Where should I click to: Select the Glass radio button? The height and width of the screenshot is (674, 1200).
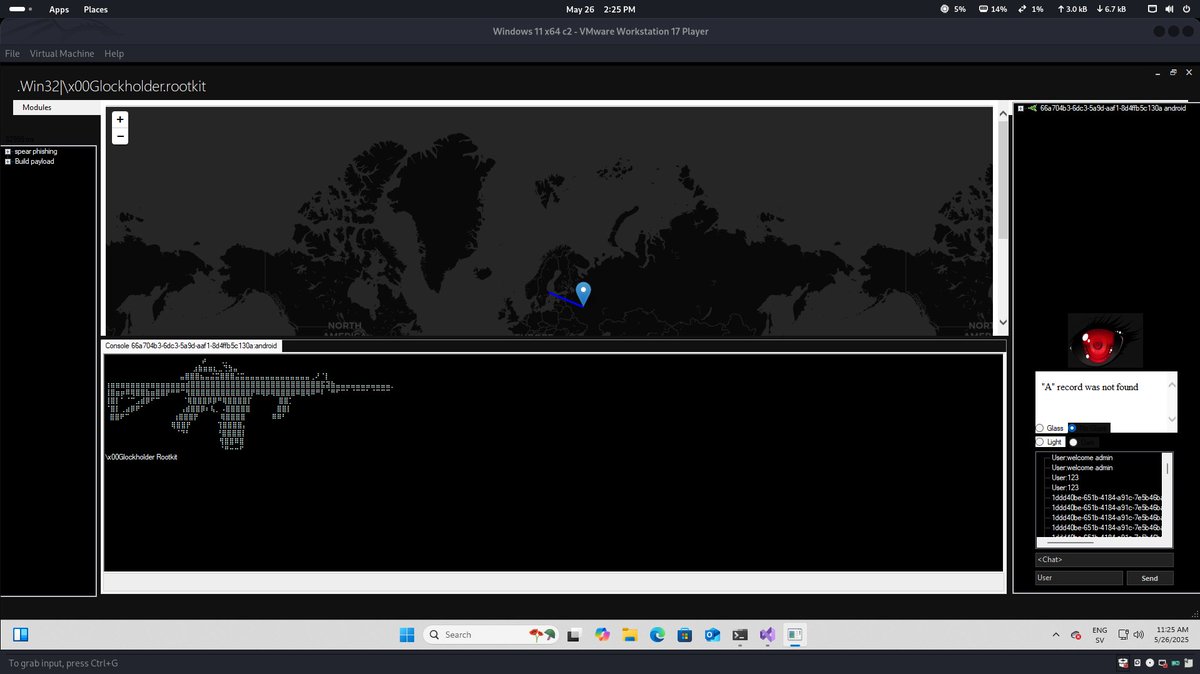[x=1041, y=427]
